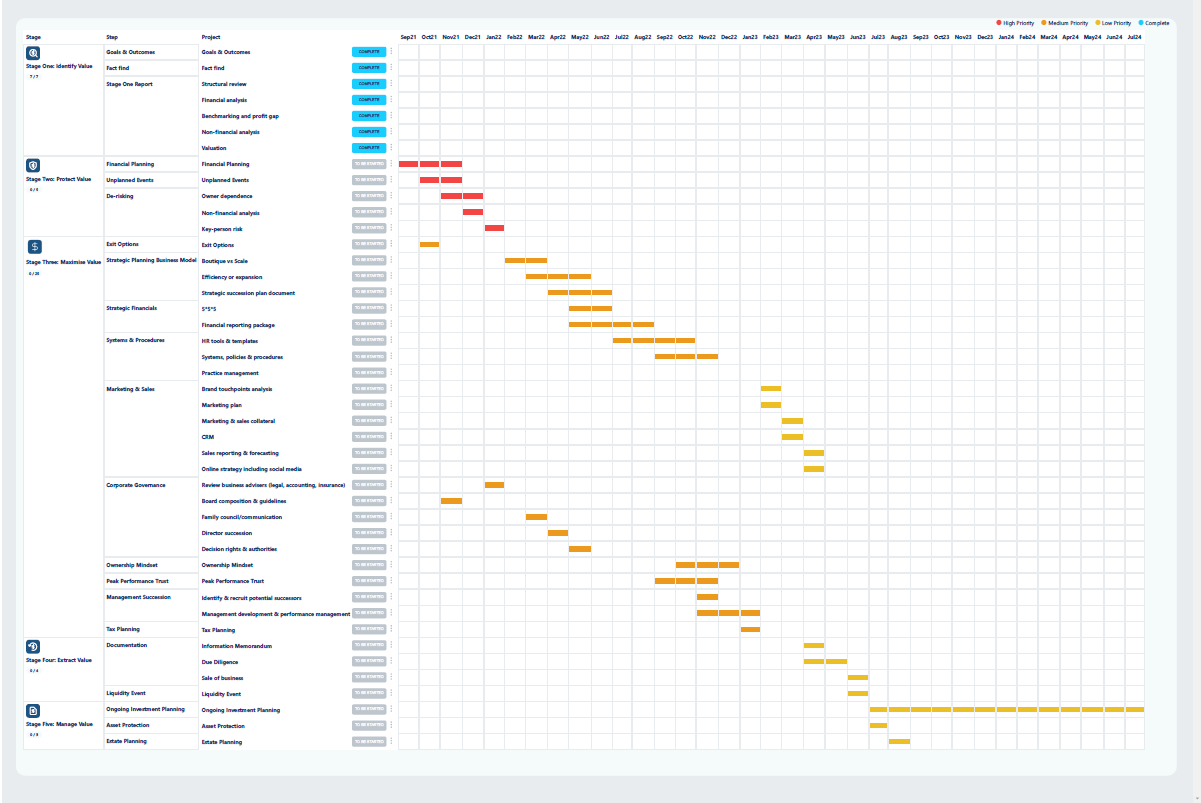Click the High Priority red legend dot

click(999, 22)
